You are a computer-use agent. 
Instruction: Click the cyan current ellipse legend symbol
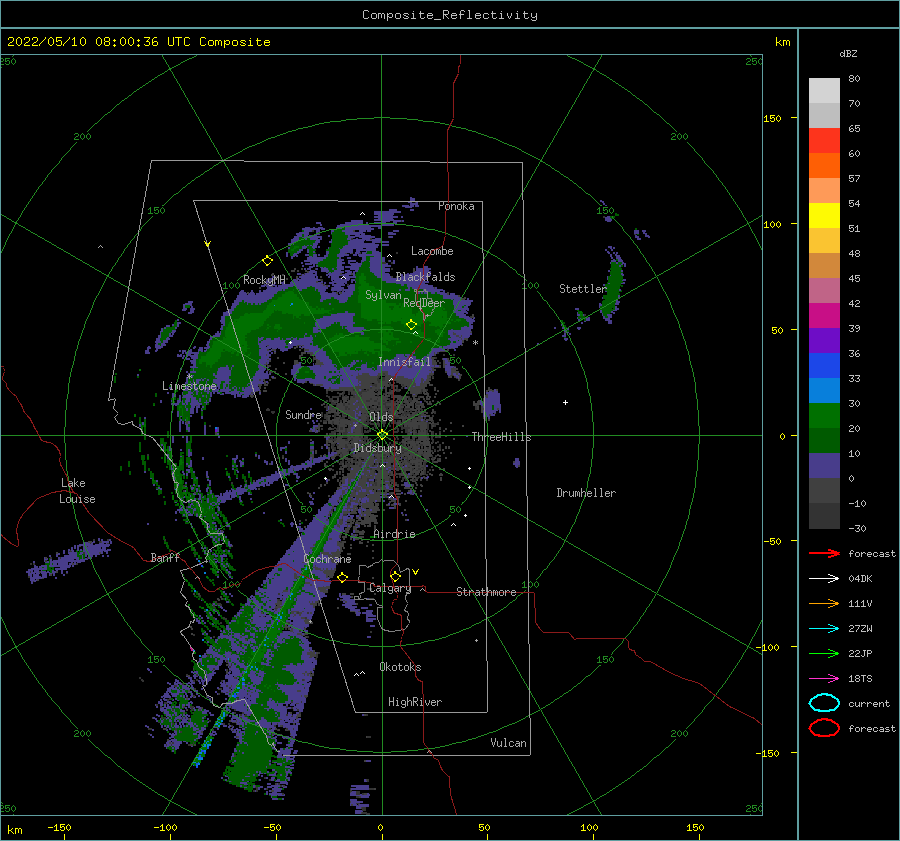[x=824, y=703]
